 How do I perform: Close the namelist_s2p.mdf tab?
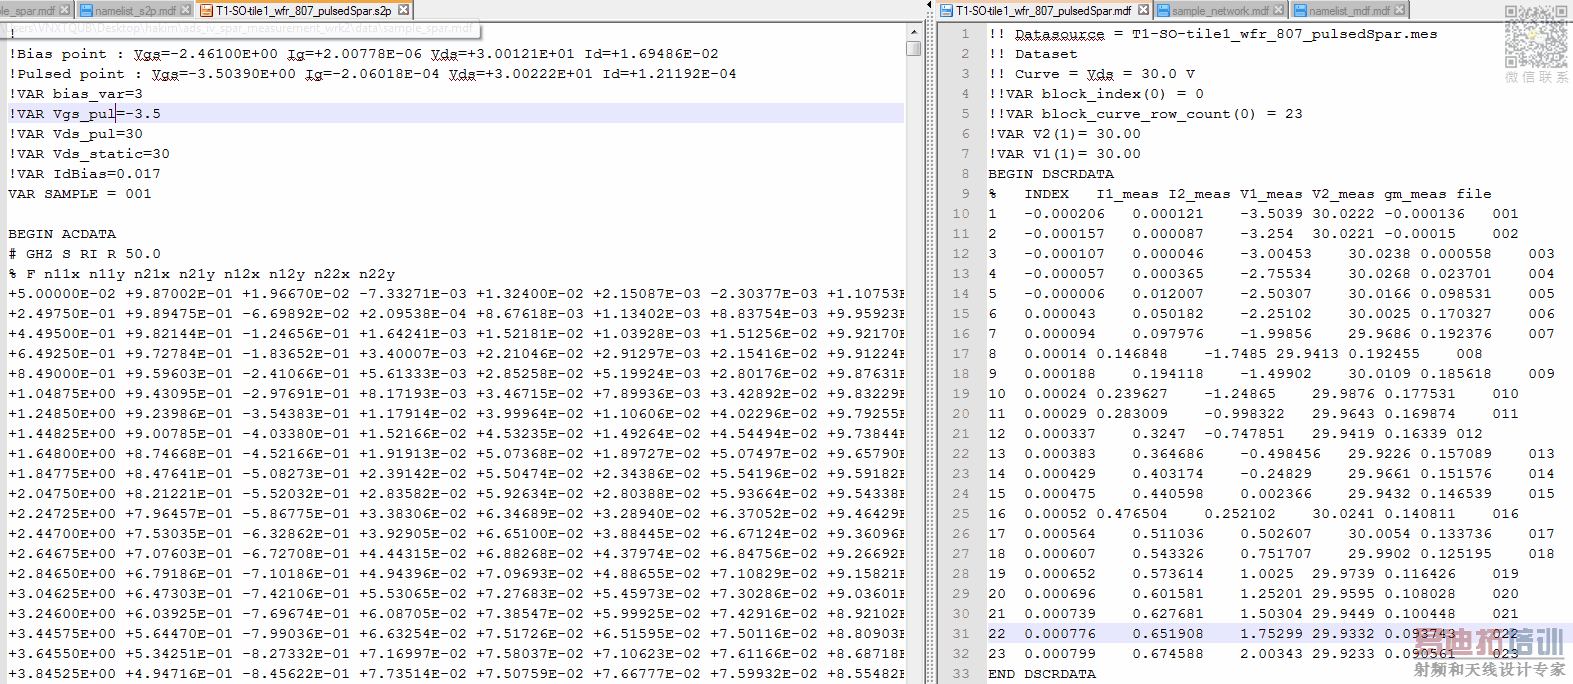(x=186, y=10)
